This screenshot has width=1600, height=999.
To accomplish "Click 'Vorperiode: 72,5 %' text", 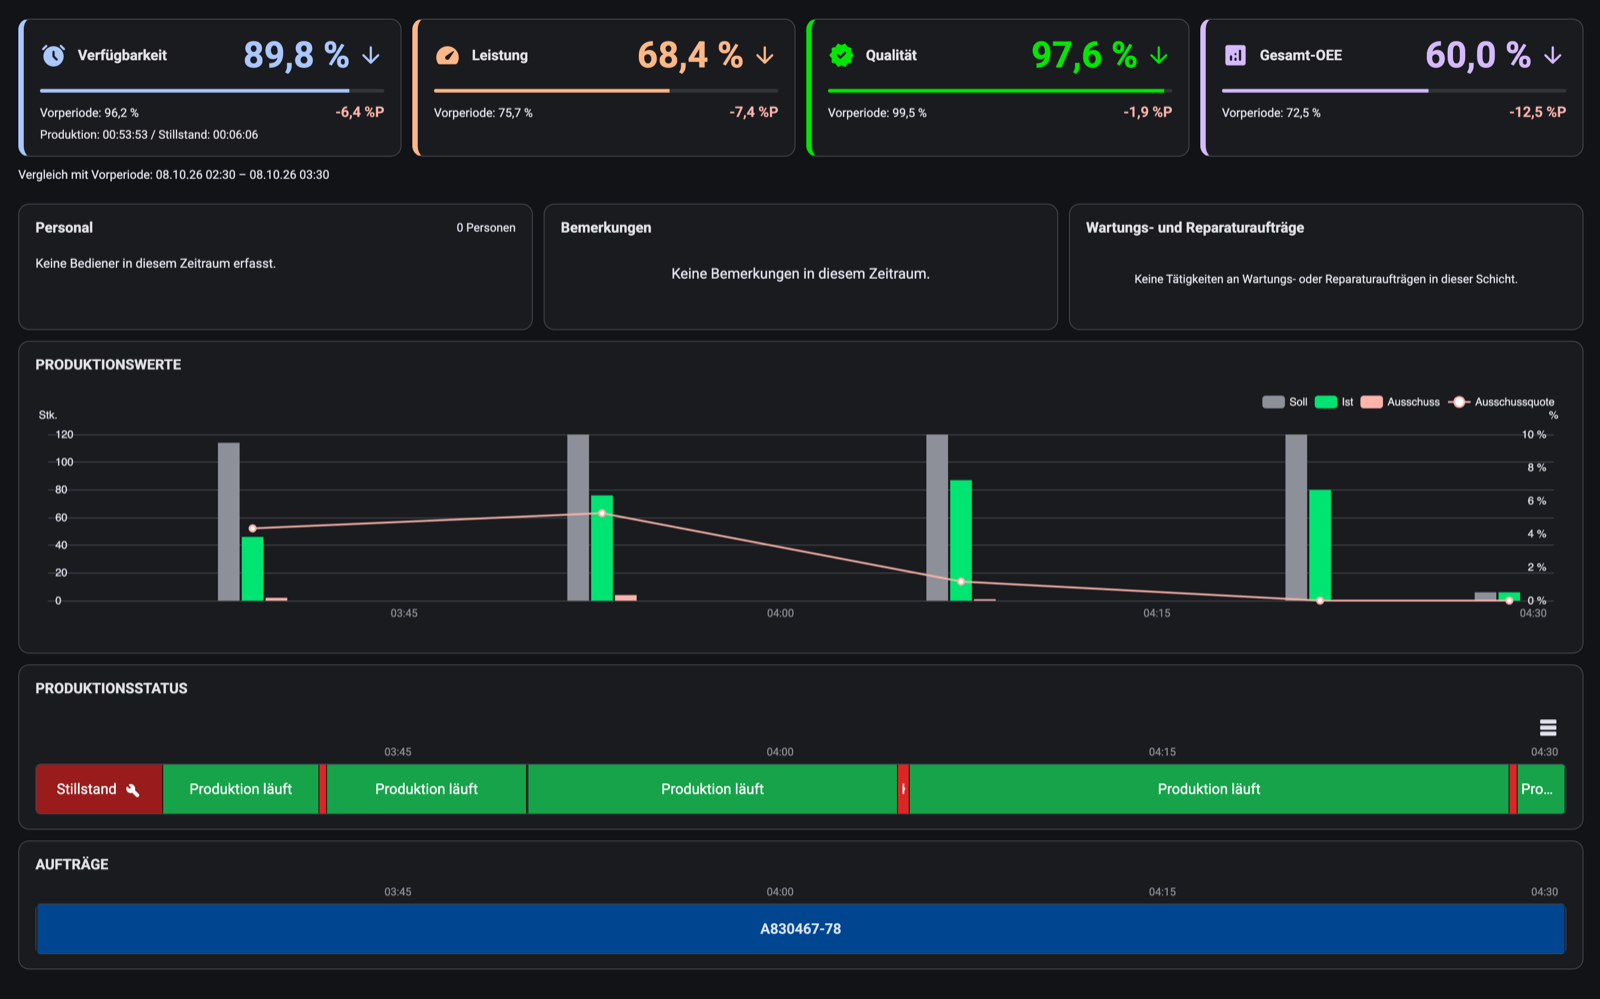I will [x=1271, y=113].
